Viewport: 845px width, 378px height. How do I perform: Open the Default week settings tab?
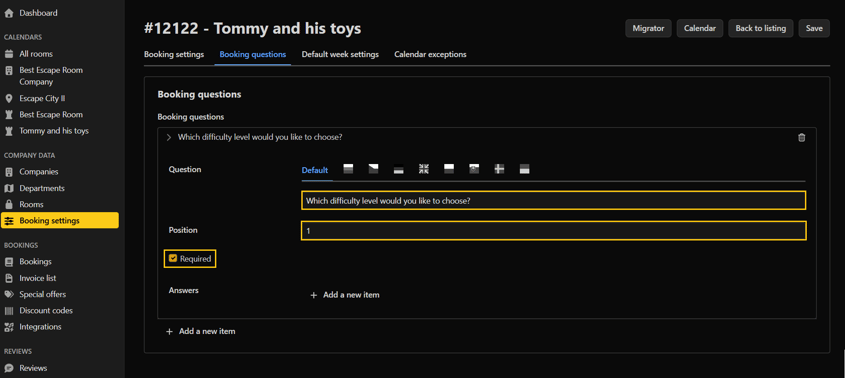coord(340,54)
